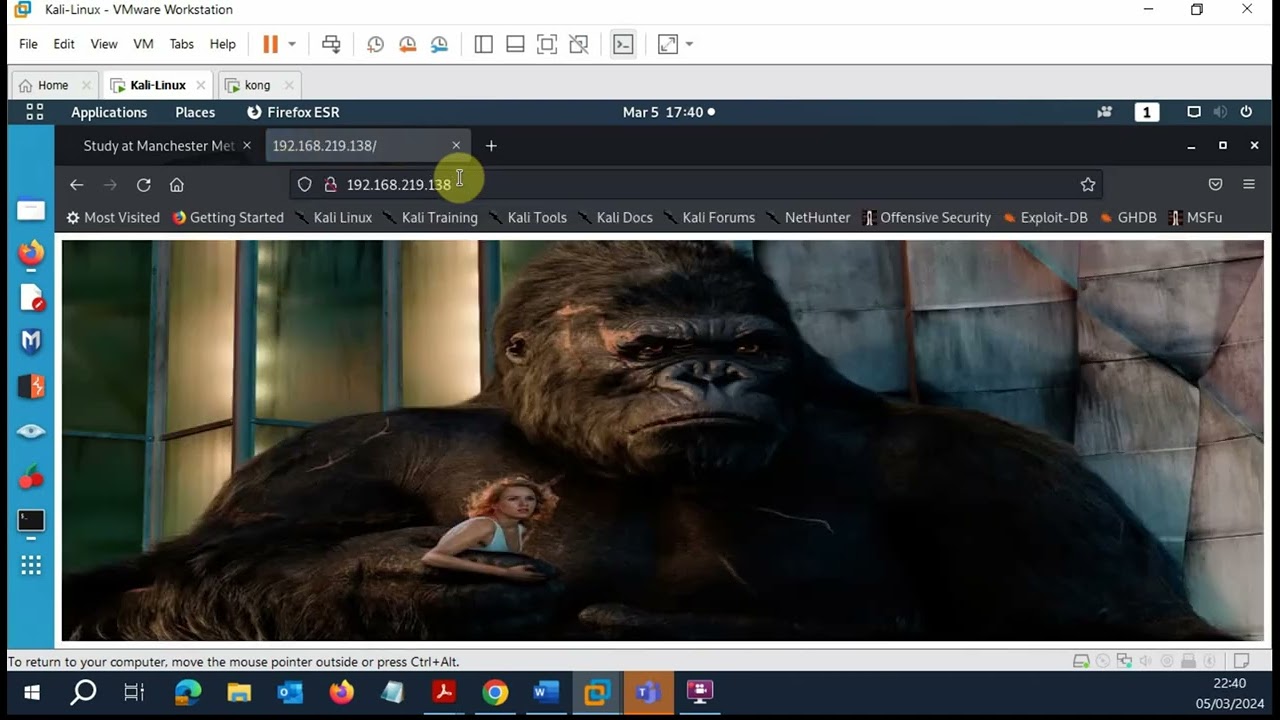Open Metasploit icon in Kali dock
Screen dimensions: 1280x720
(31, 341)
